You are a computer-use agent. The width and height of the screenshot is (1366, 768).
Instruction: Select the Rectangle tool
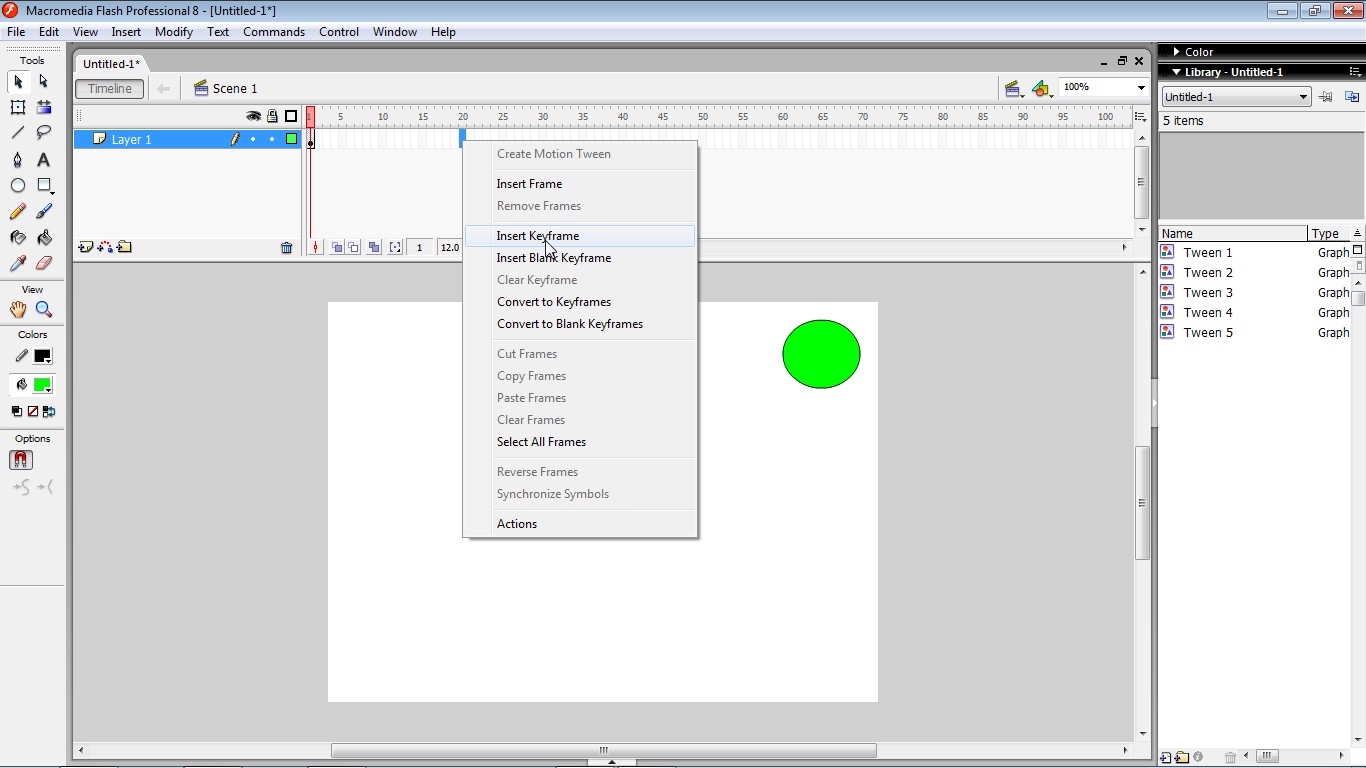[x=44, y=186]
